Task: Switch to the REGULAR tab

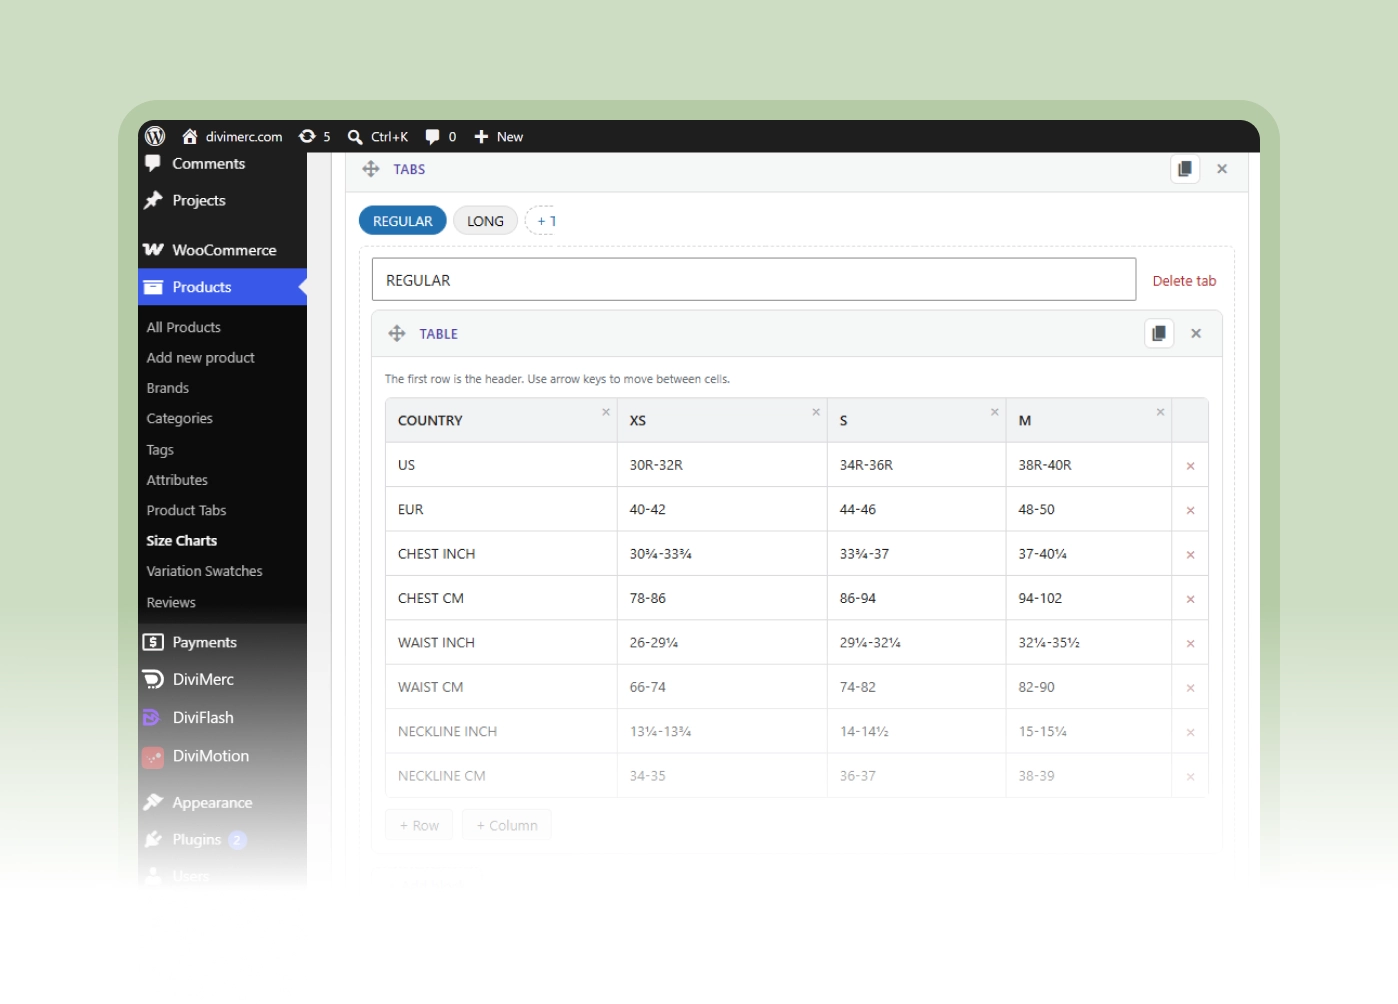Action: click(403, 221)
